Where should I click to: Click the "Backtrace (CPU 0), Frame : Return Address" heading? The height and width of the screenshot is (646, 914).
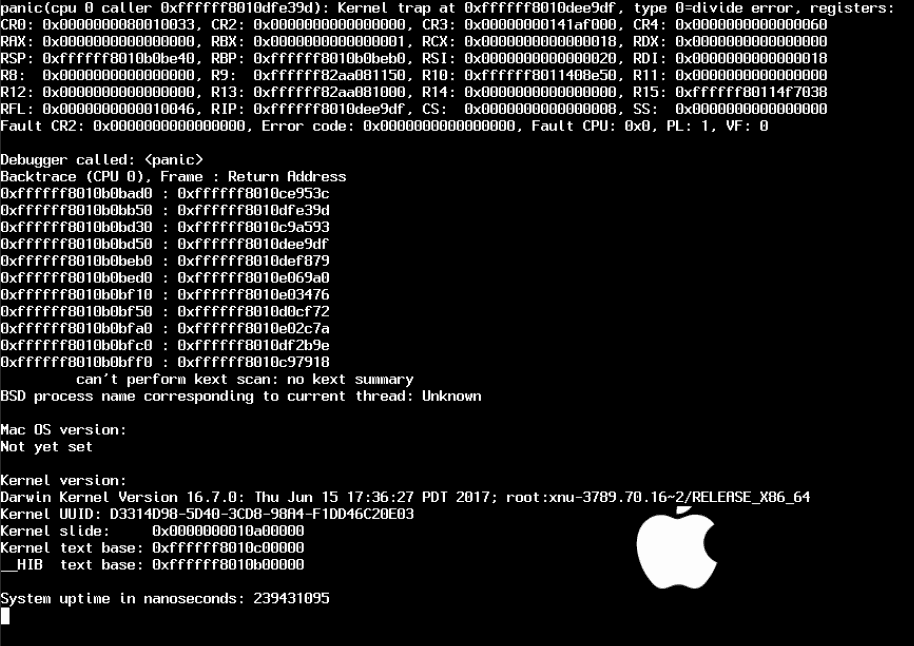click(173, 177)
